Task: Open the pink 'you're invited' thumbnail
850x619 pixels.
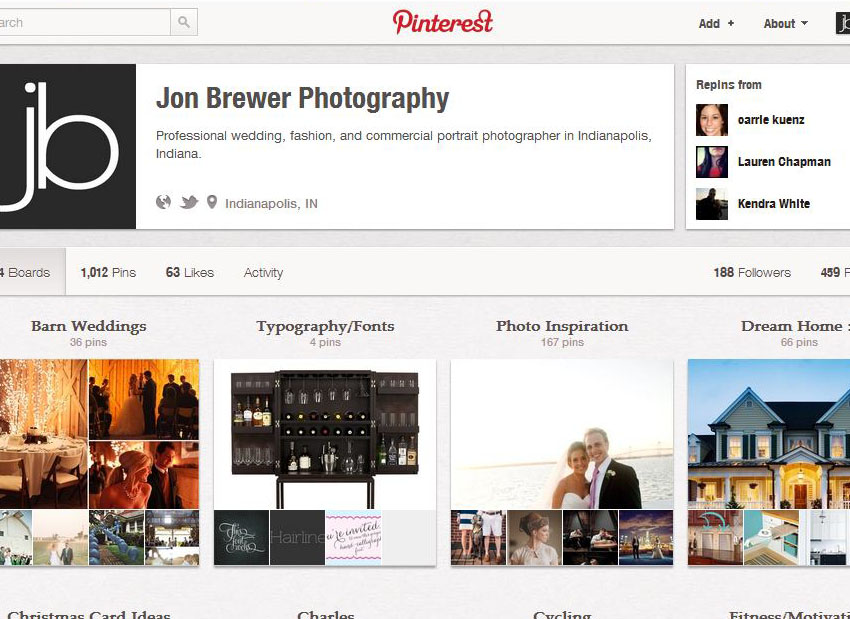Action: tap(353, 538)
